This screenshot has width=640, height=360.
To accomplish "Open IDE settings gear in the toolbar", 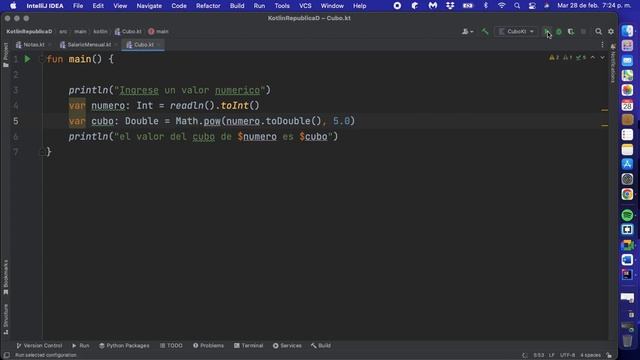I will [x=611, y=31].
